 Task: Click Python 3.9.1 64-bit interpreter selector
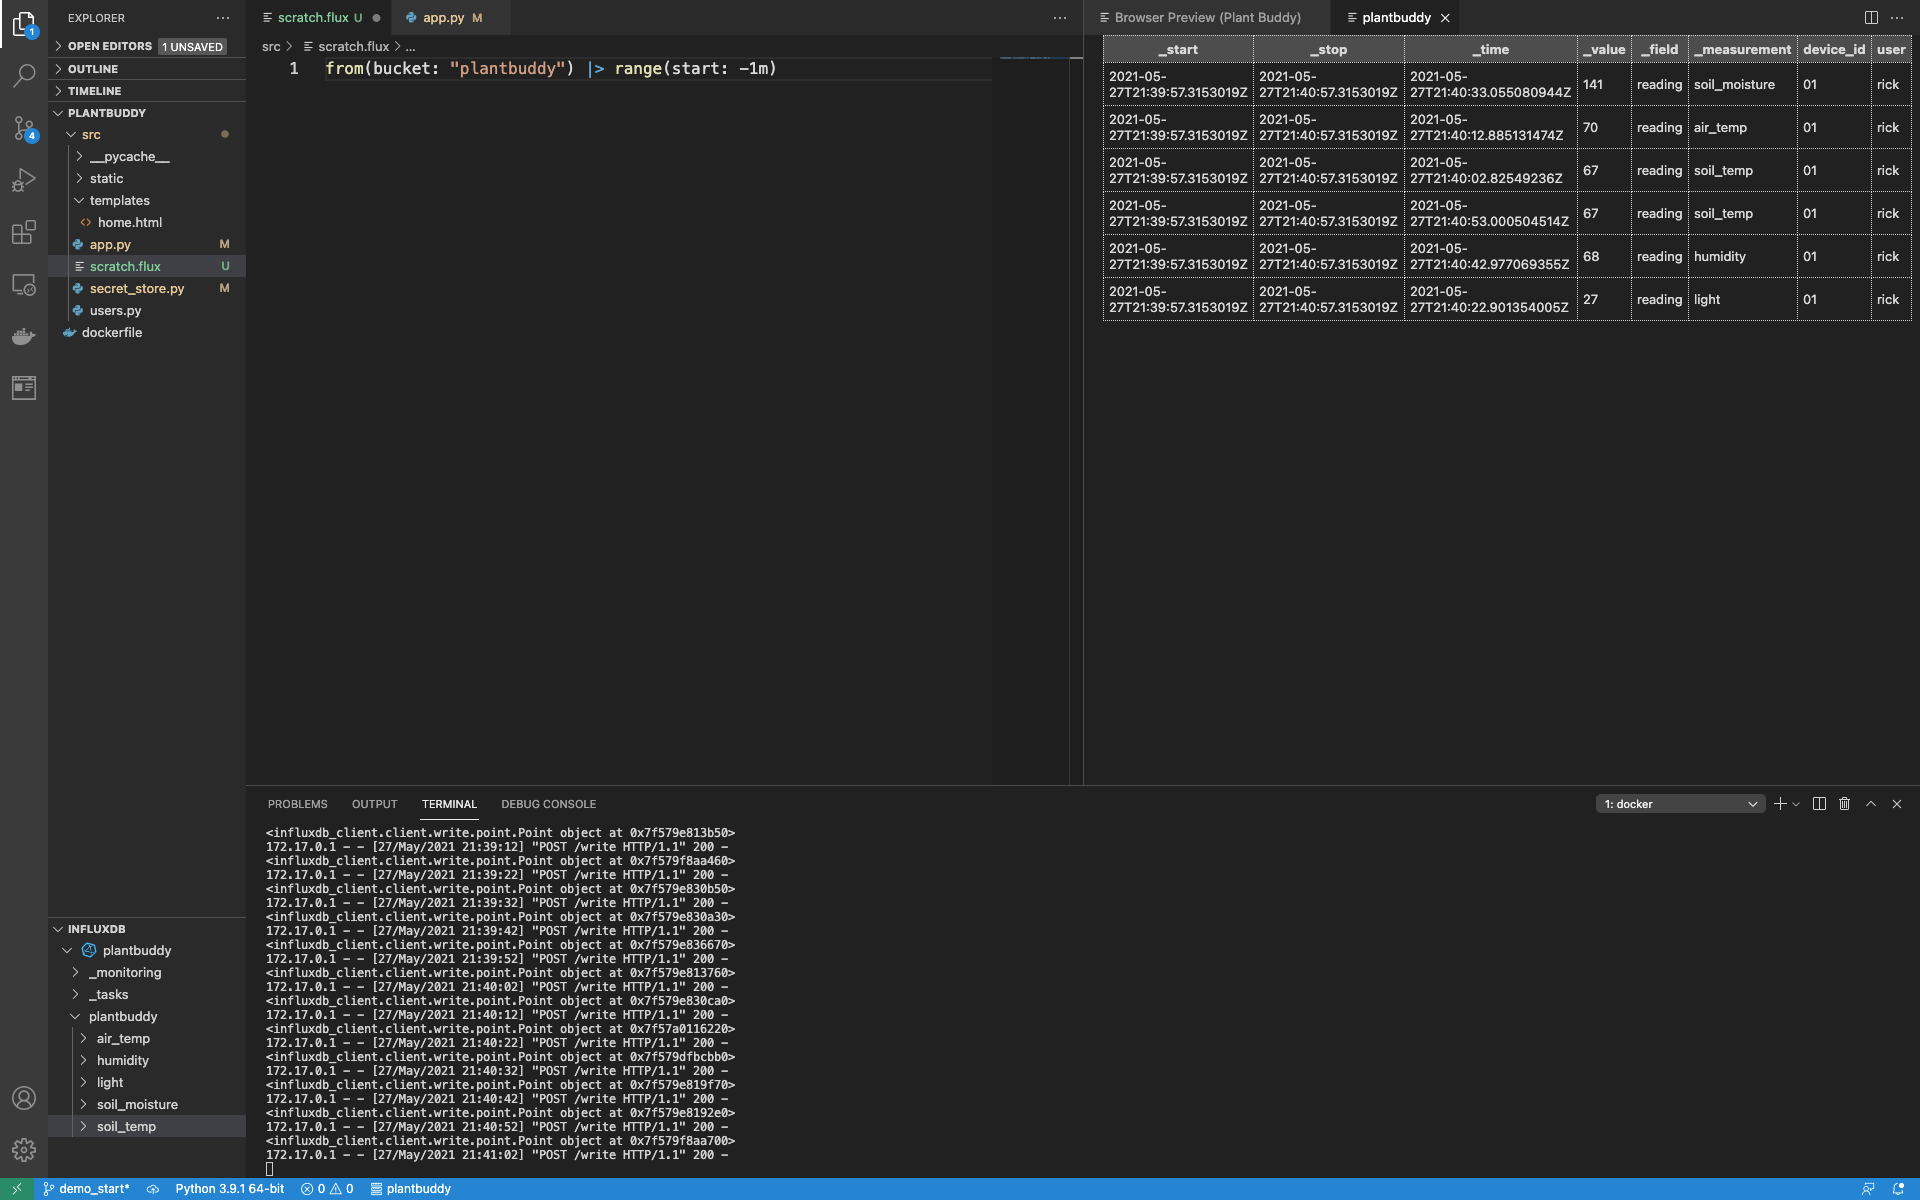[x=229, y=1189]
